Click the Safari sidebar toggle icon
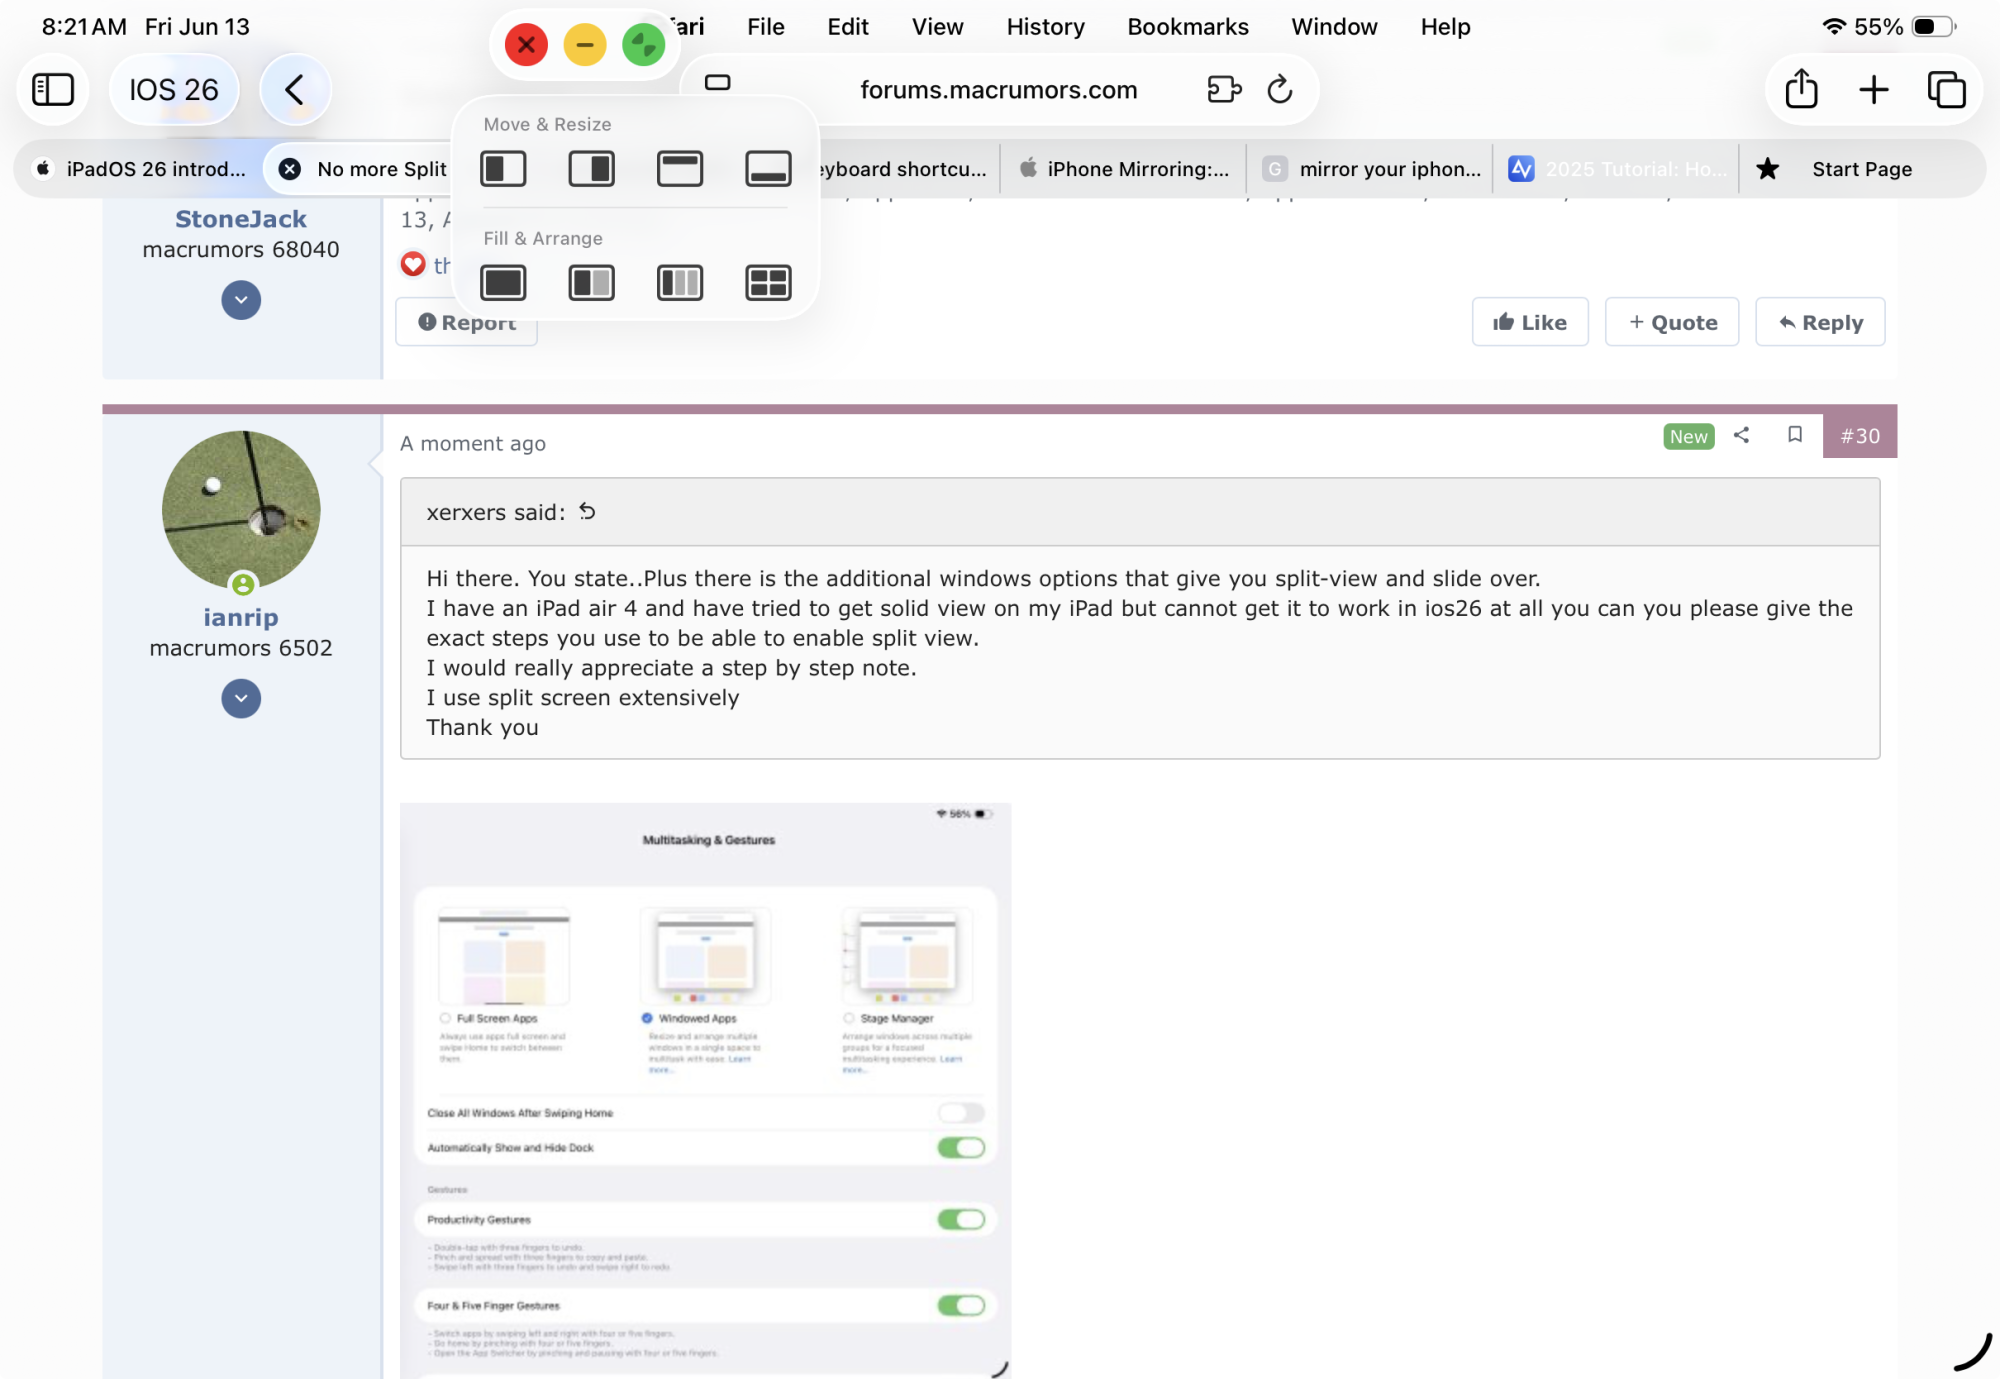Screen dimensions: 2000x1379 click(x=53, y=90)
